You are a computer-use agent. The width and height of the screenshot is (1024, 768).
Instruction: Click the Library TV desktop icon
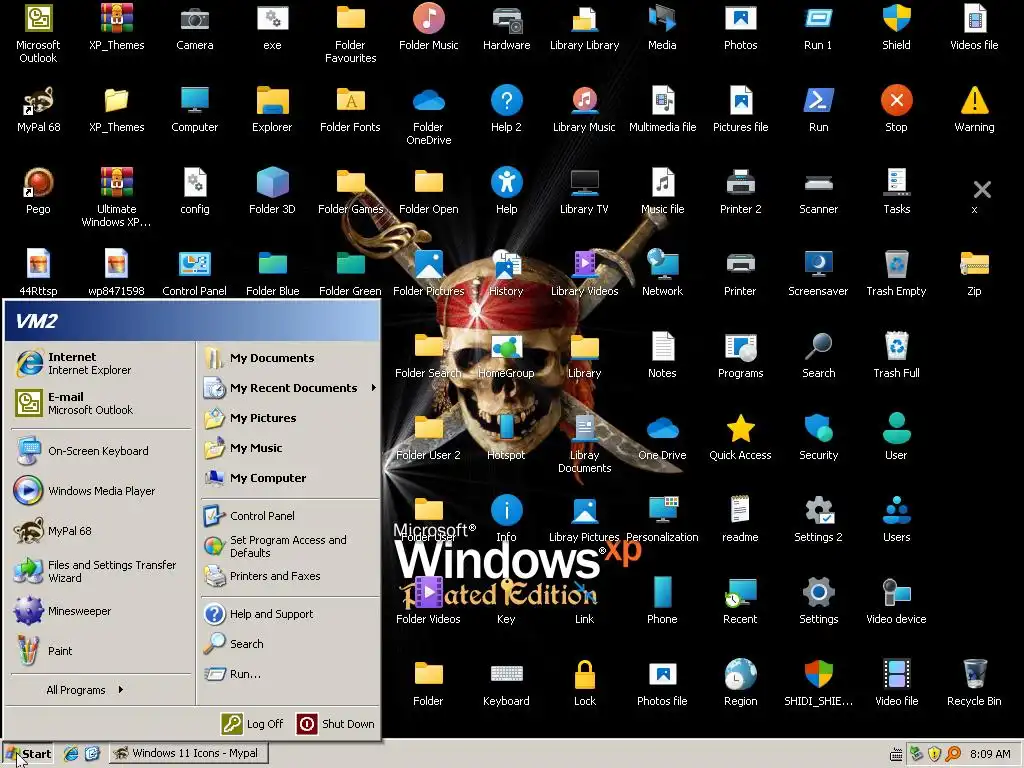(x=584, y=192)
